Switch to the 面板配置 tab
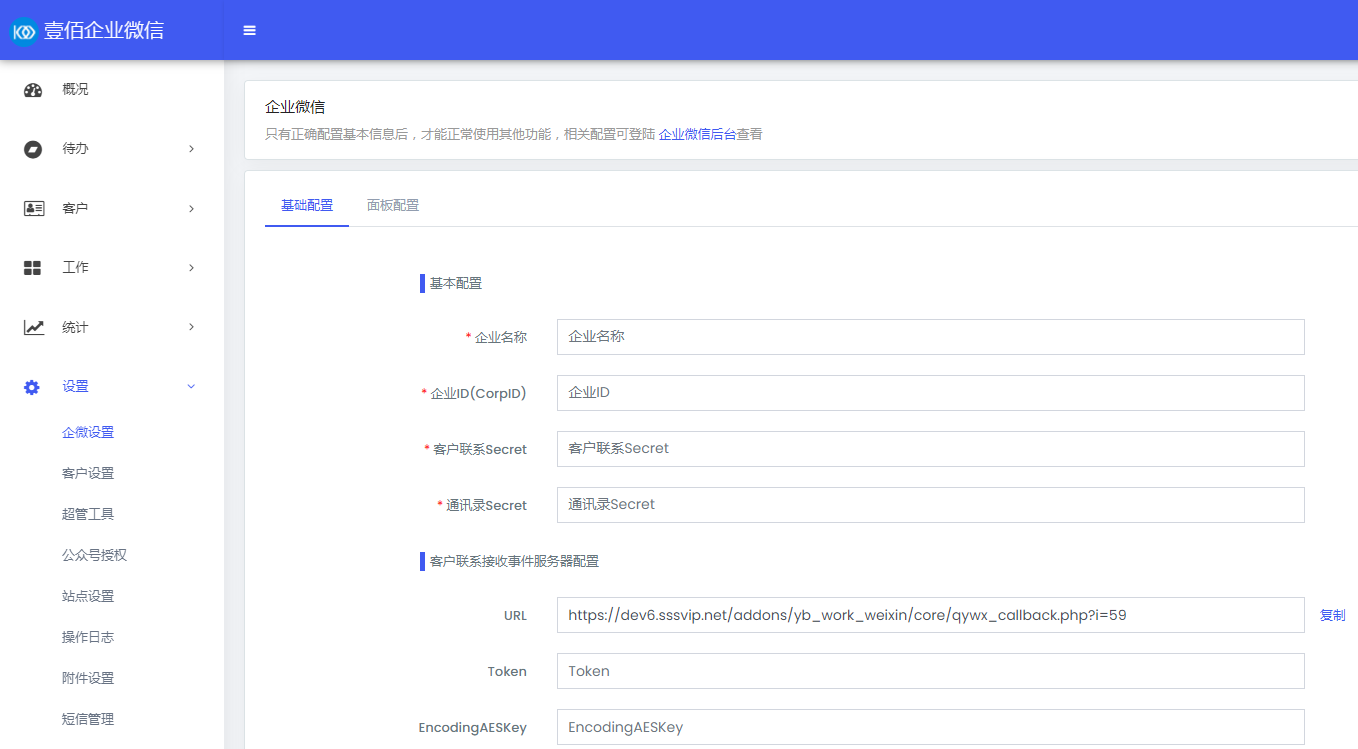1358x749 pixels. pos(393,205)
